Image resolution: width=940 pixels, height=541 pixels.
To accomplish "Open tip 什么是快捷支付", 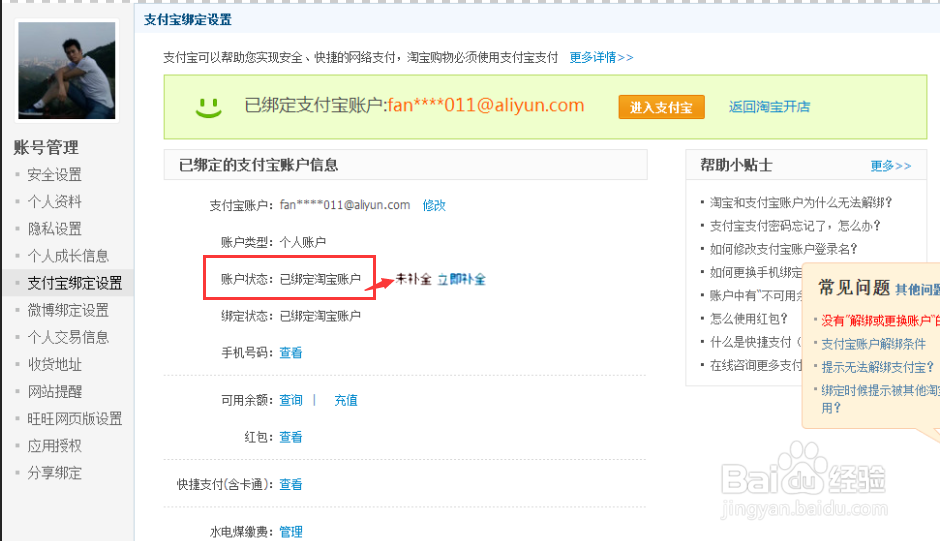I will tap(755, 342).
